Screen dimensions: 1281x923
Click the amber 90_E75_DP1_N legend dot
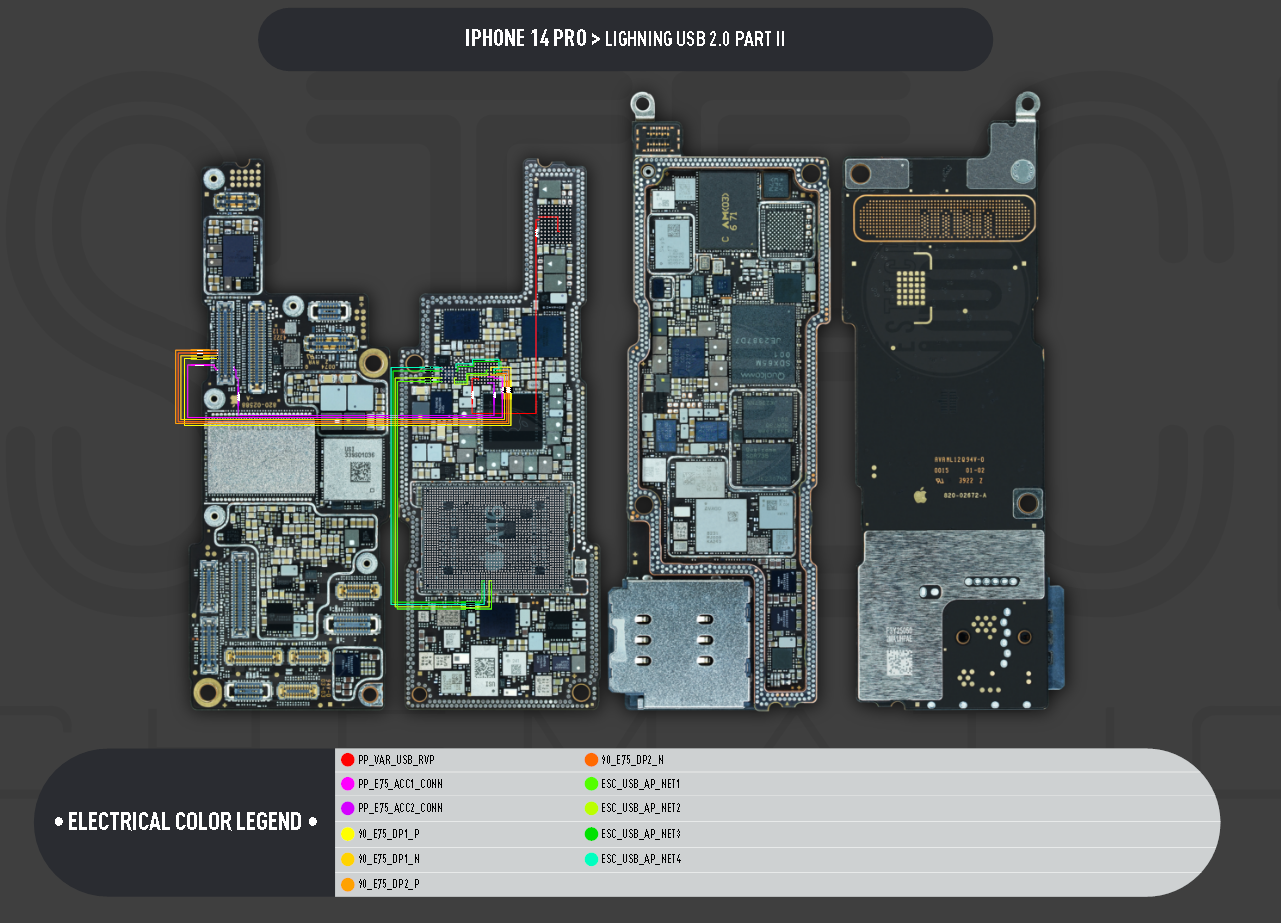[347, 859]
